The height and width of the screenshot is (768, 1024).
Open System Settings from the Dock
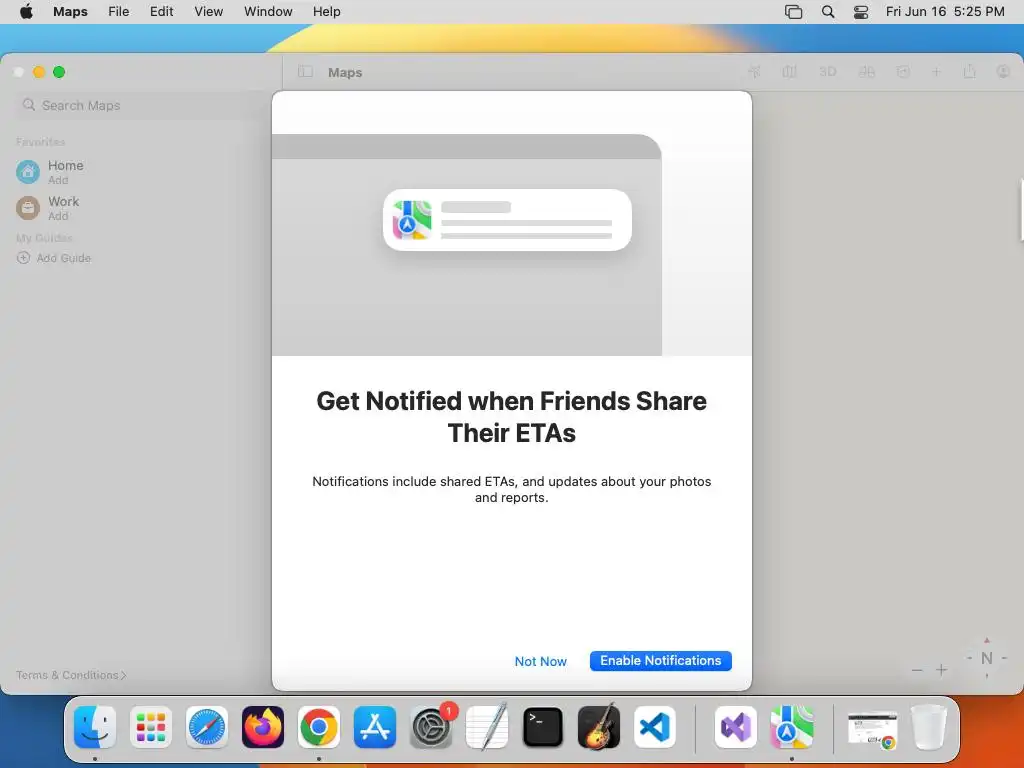(431, 727)
